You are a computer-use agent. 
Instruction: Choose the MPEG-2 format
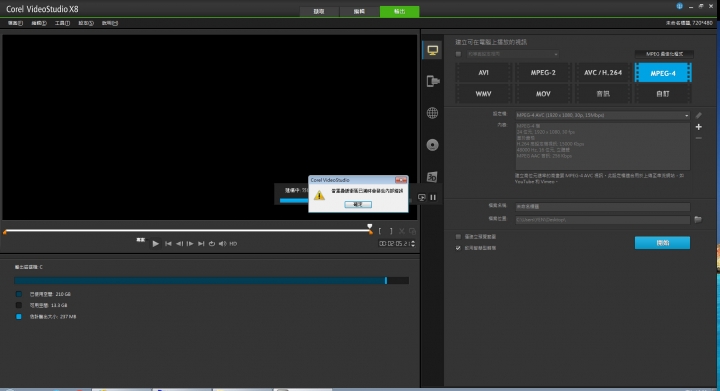pos(543,73)
